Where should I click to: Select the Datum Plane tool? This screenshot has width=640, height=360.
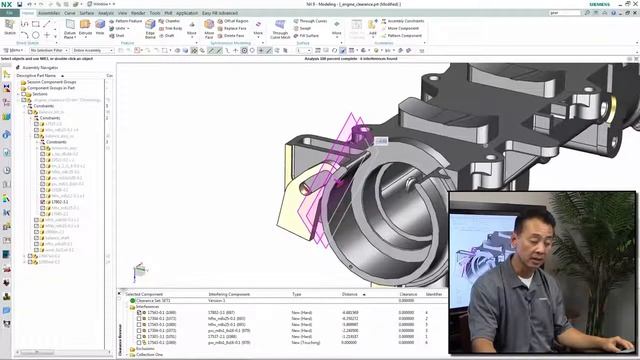click(x=70, y=29)
